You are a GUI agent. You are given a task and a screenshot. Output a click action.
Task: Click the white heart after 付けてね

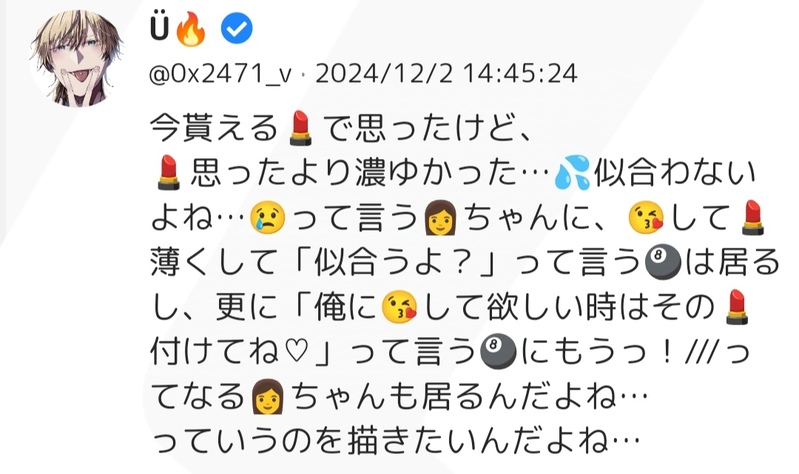coord(296,352)
